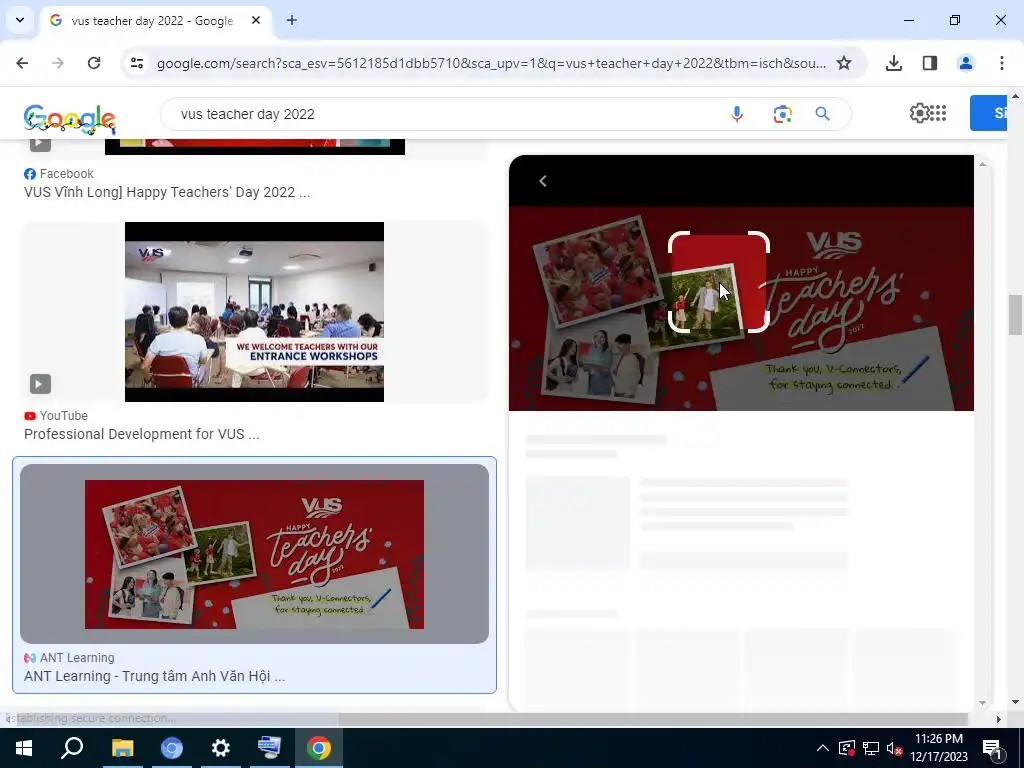
Task: Open the Google apps grid
Action: point(938,113)
